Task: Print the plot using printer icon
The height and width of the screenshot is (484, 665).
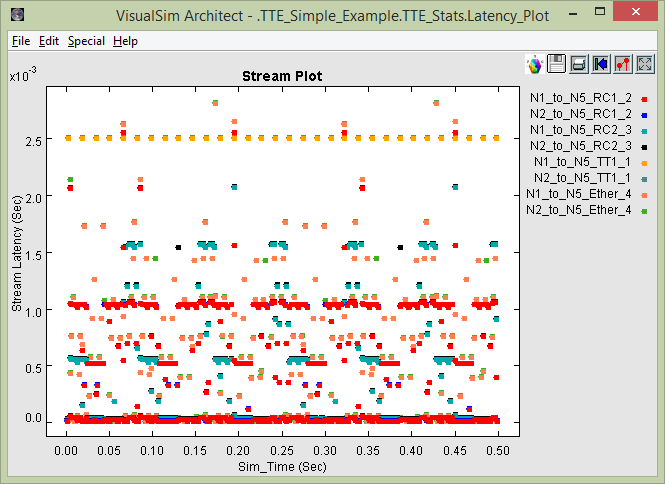Action: [579, 65]
